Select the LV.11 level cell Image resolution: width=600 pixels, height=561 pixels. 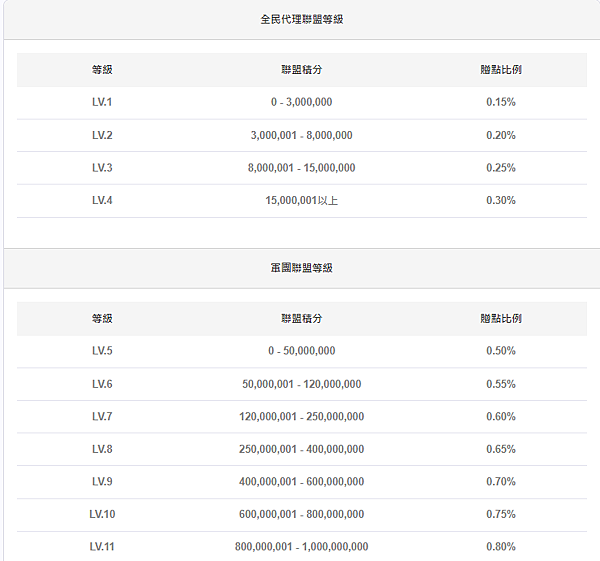click(x=102, y=546)
